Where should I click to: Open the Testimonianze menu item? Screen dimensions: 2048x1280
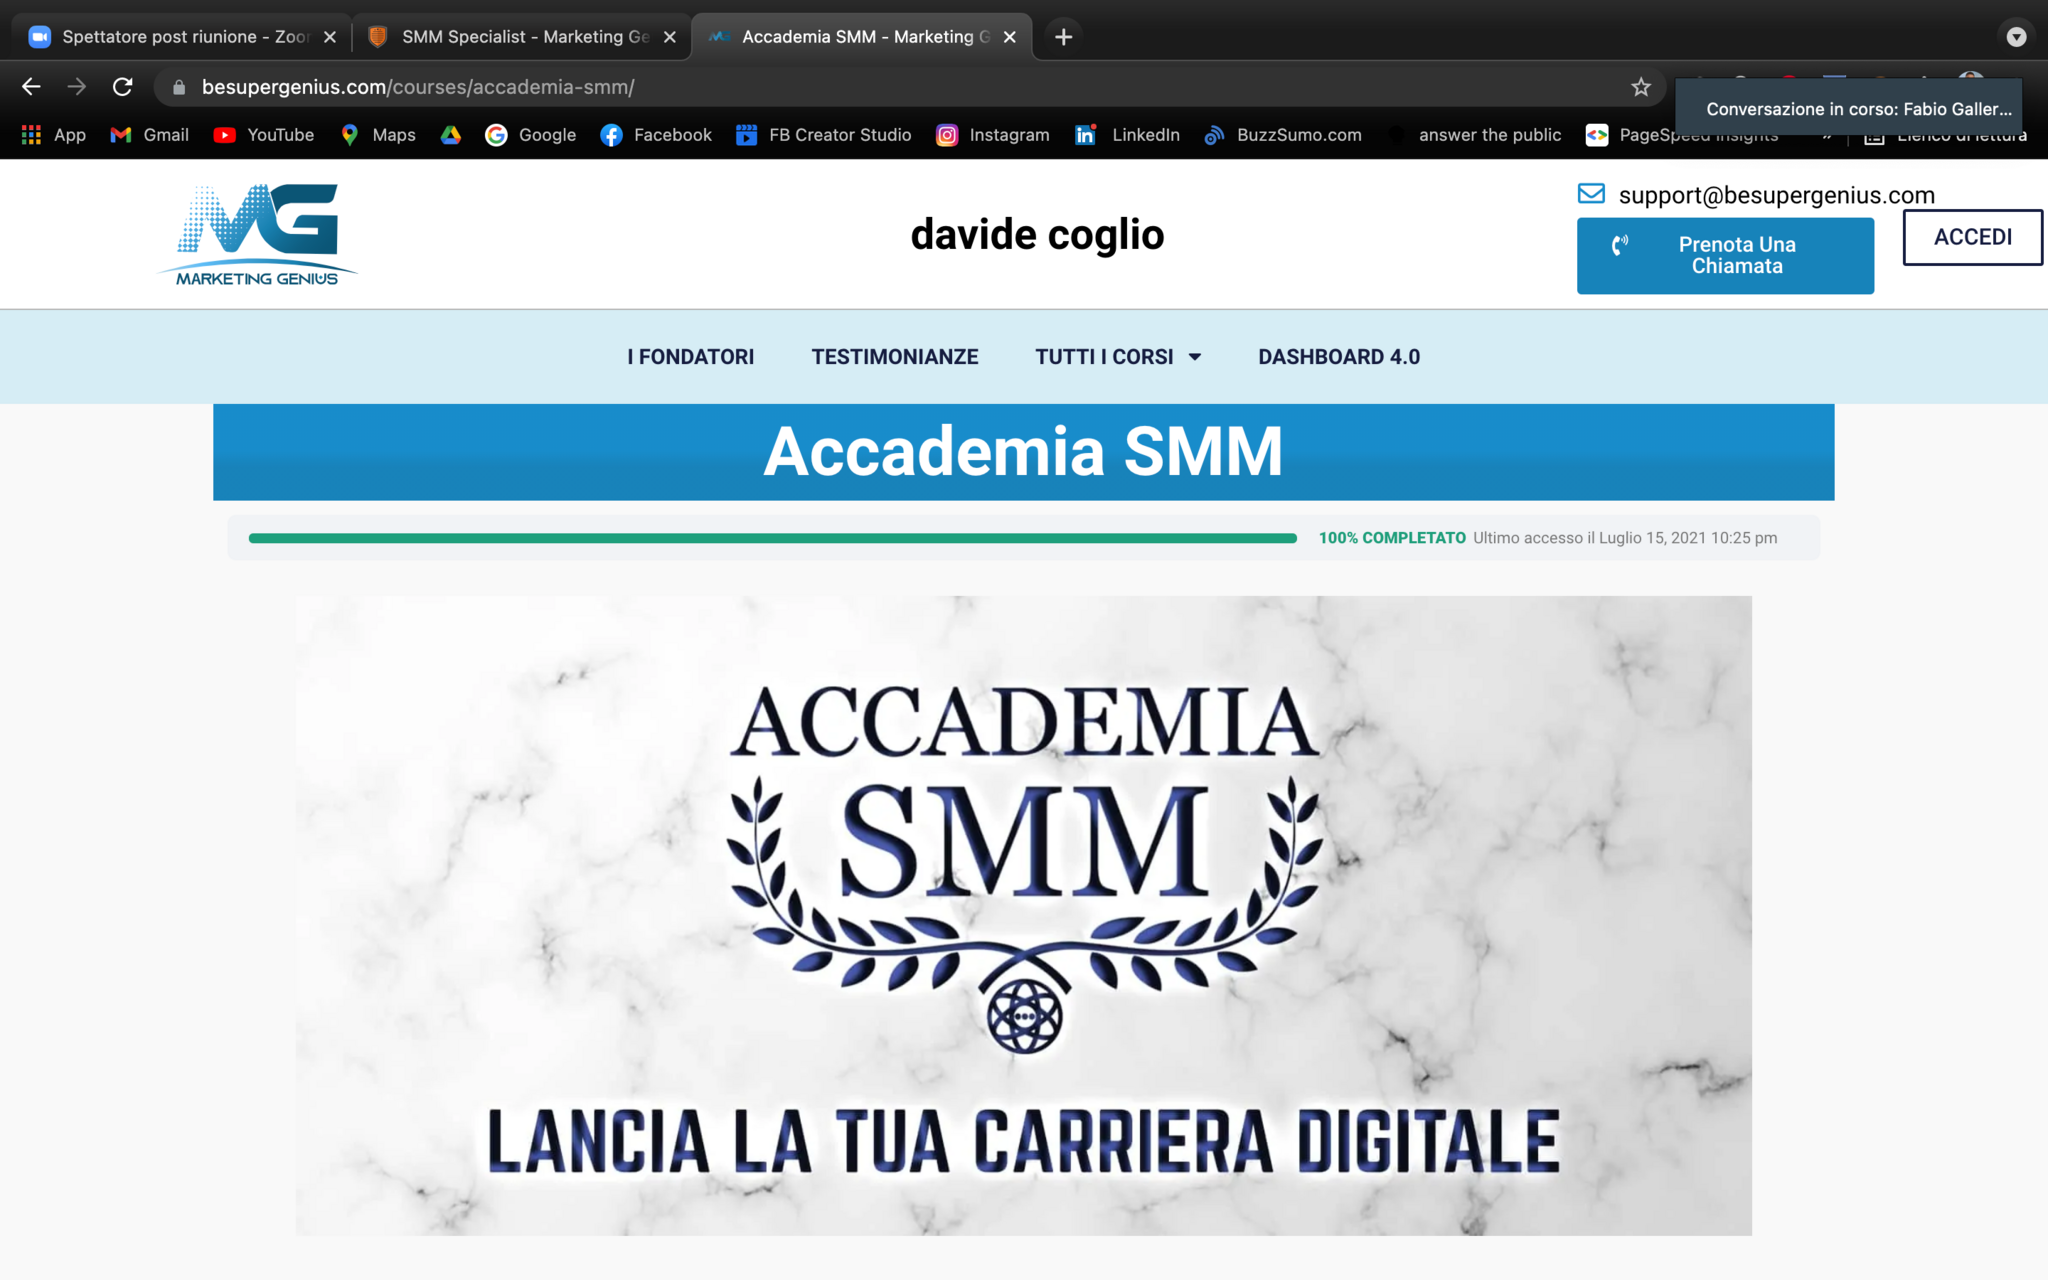coord(894,357)
